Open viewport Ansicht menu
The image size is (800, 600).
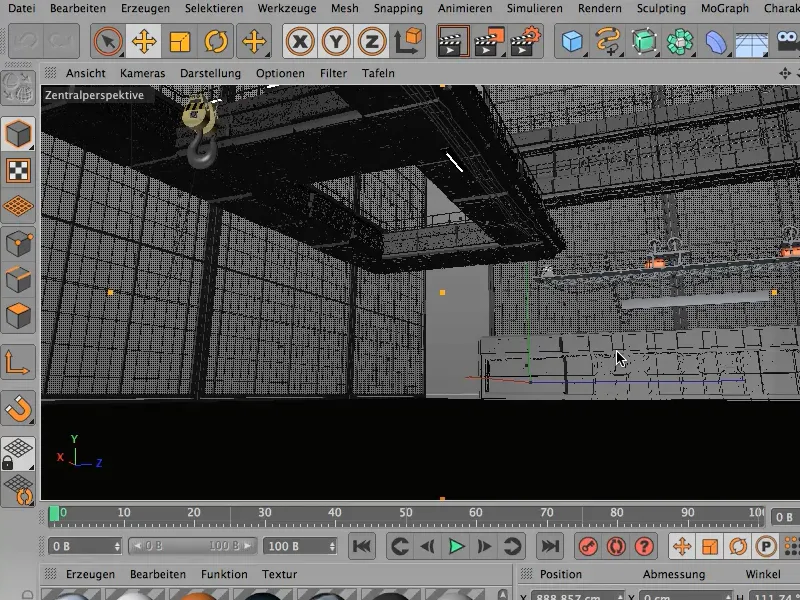click(86, 73)
